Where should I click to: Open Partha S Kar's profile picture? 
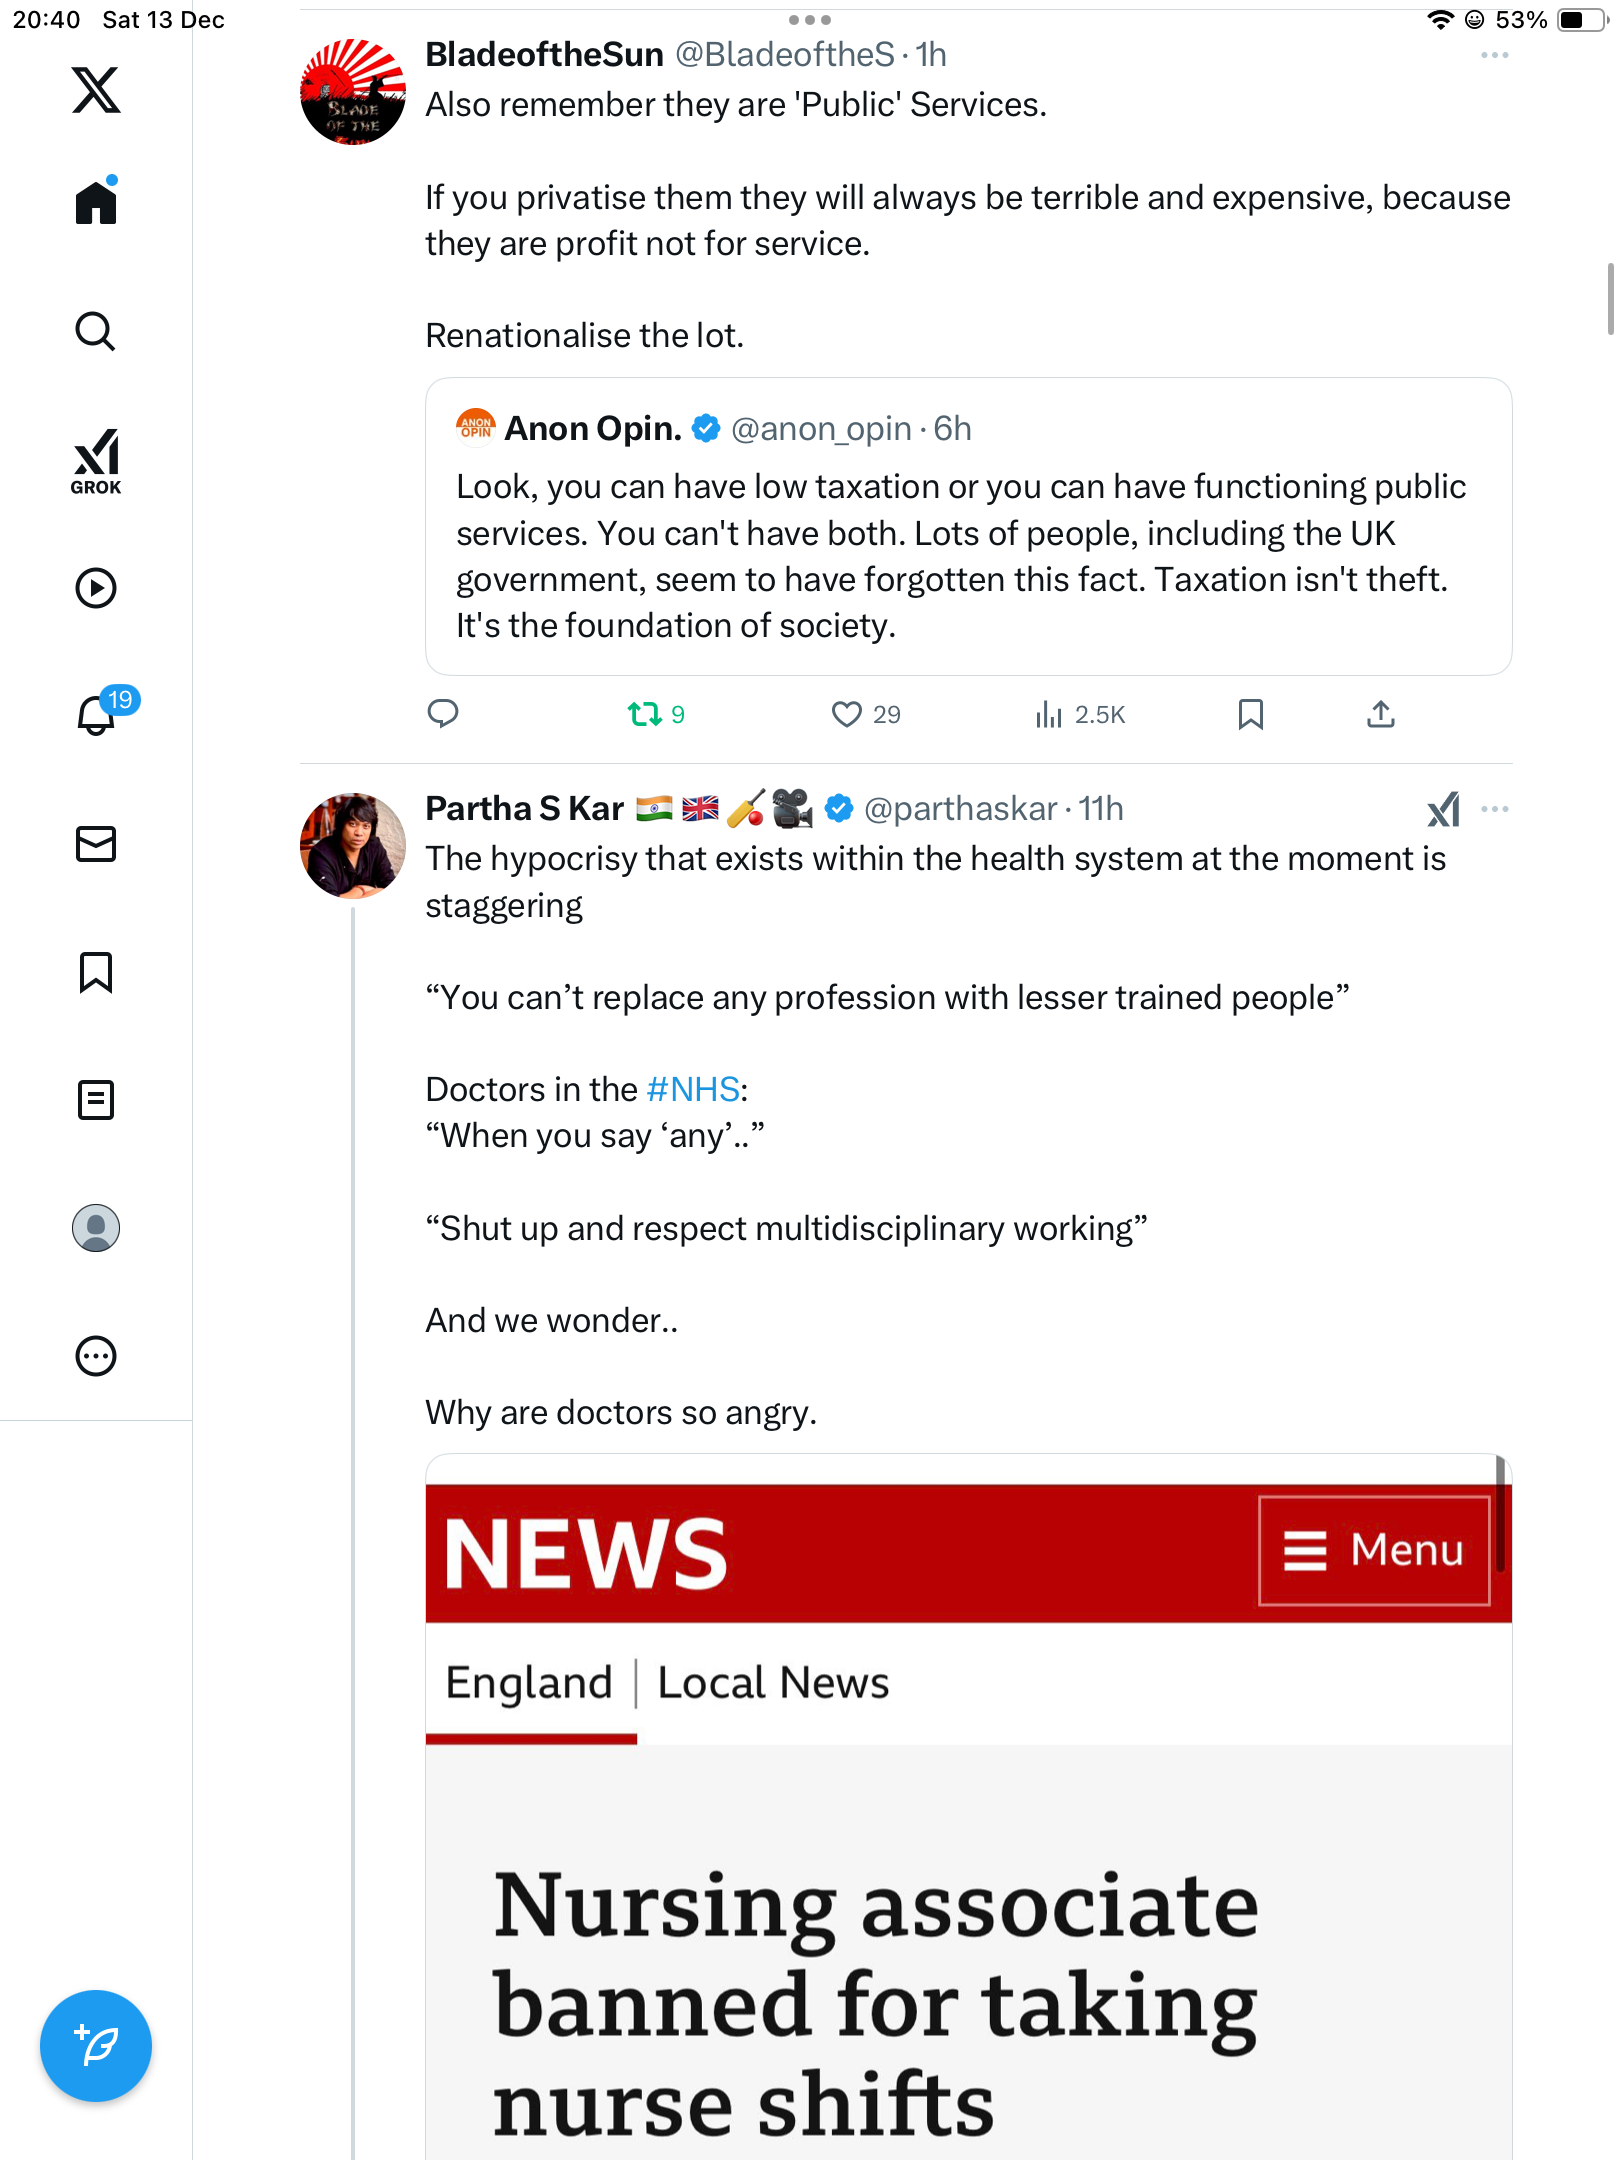tap(353, 846)
